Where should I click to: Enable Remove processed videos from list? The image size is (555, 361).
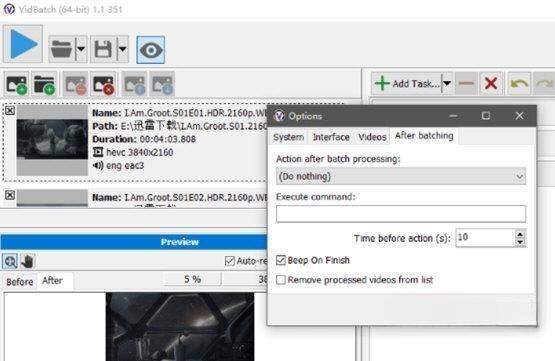281,280
